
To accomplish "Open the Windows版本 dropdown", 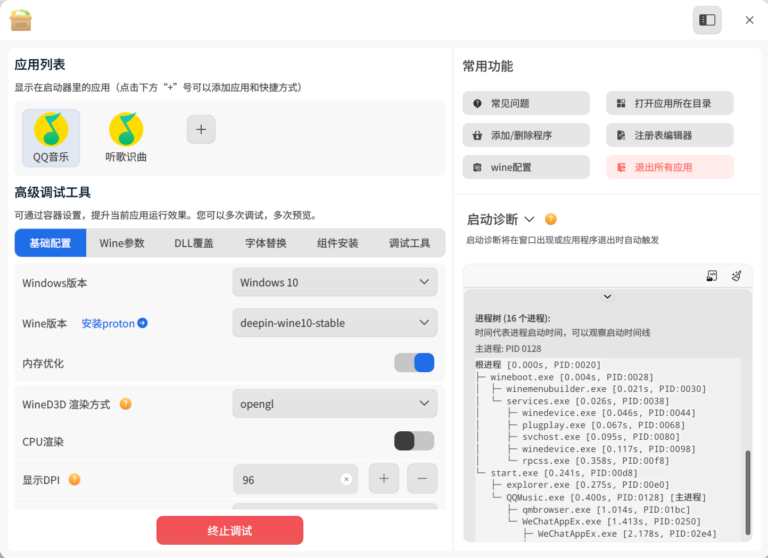I will pyautogui.click(x=335, y=282).
